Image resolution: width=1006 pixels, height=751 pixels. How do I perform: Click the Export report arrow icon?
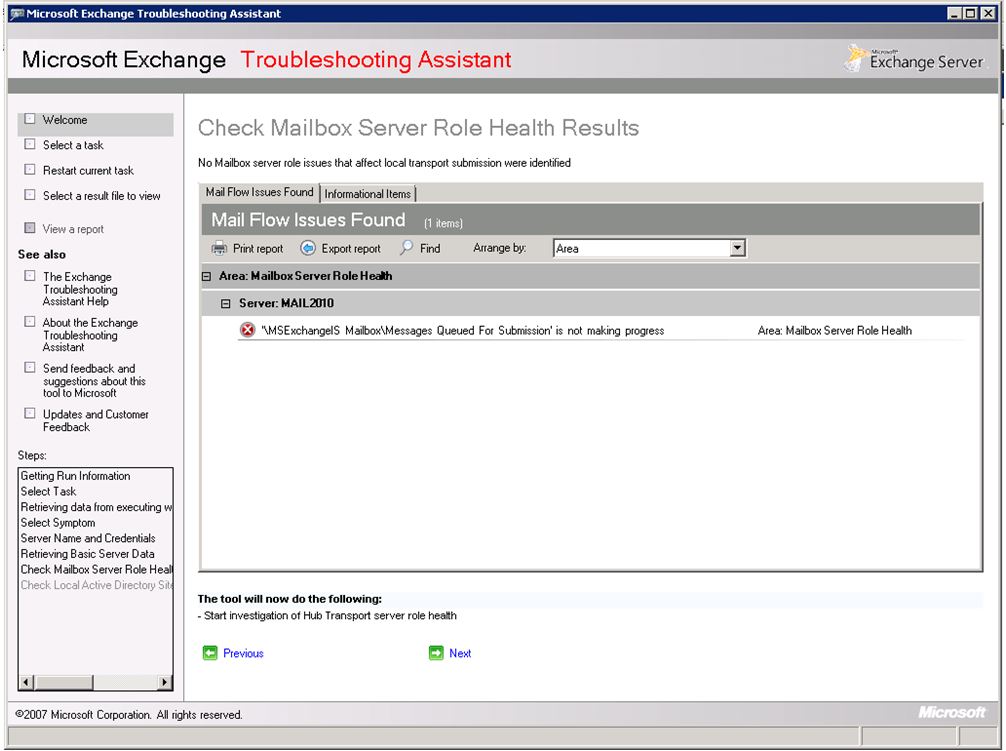(x=308, y=249)
